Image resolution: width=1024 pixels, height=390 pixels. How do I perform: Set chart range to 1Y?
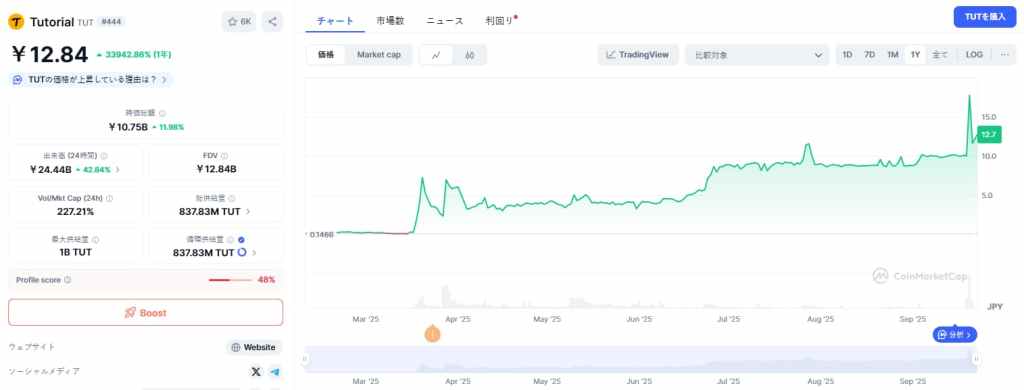tap(915, 55)
